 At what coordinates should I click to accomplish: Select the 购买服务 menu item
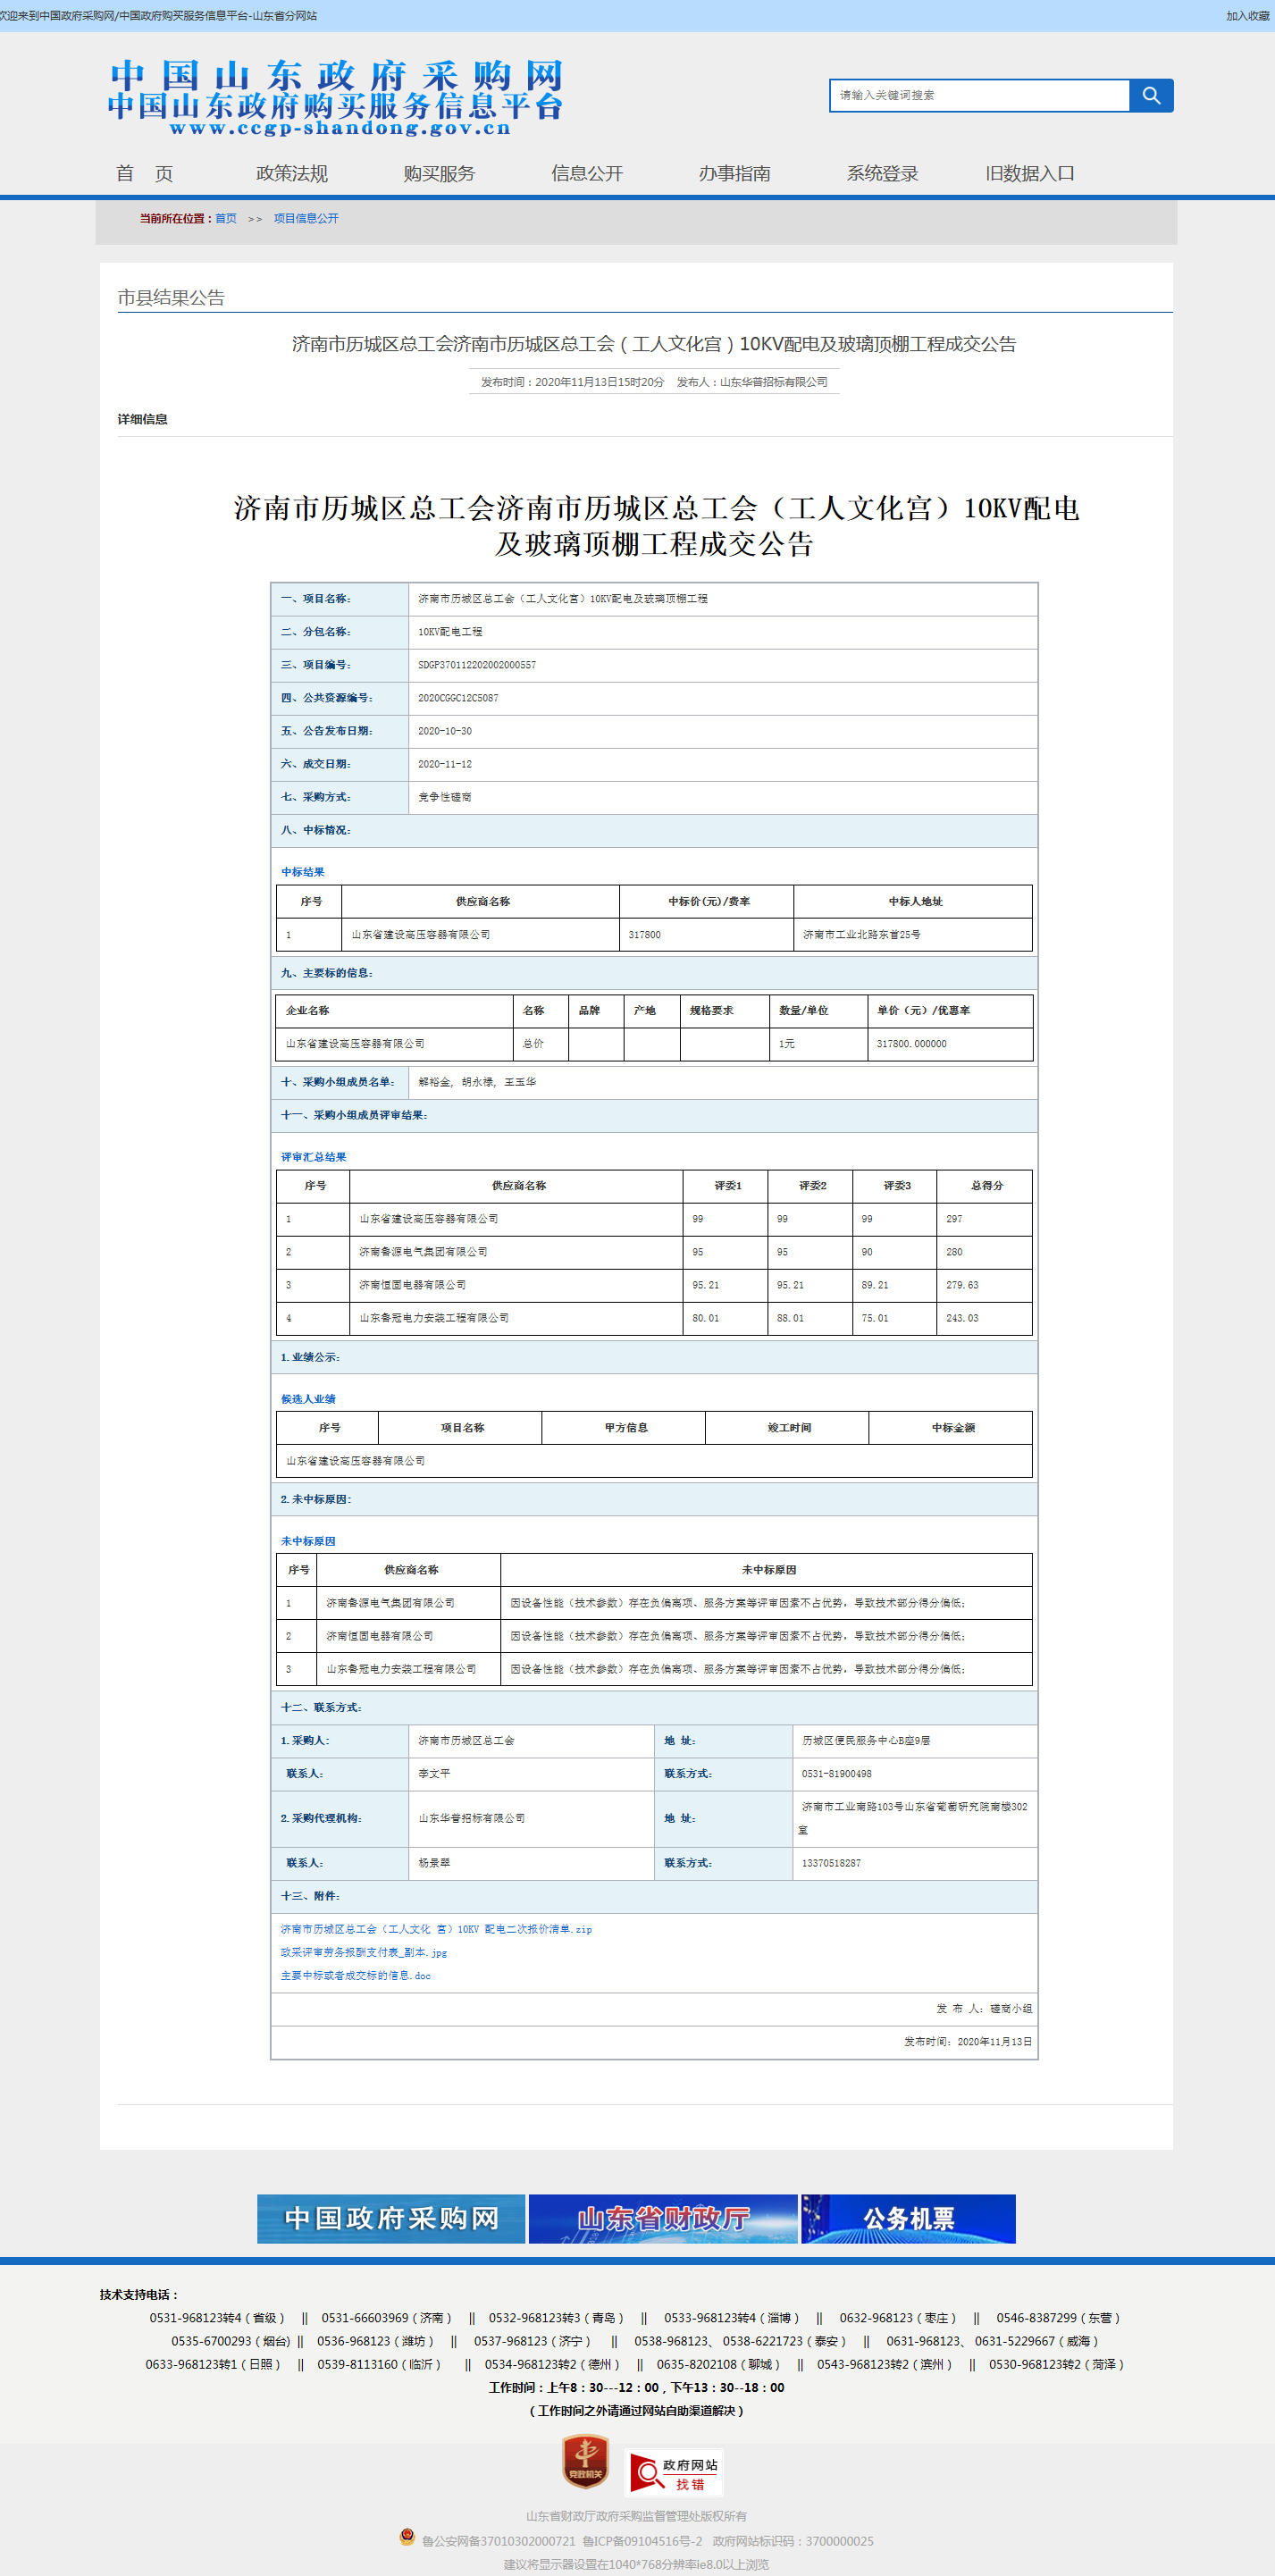click(439, 173)
